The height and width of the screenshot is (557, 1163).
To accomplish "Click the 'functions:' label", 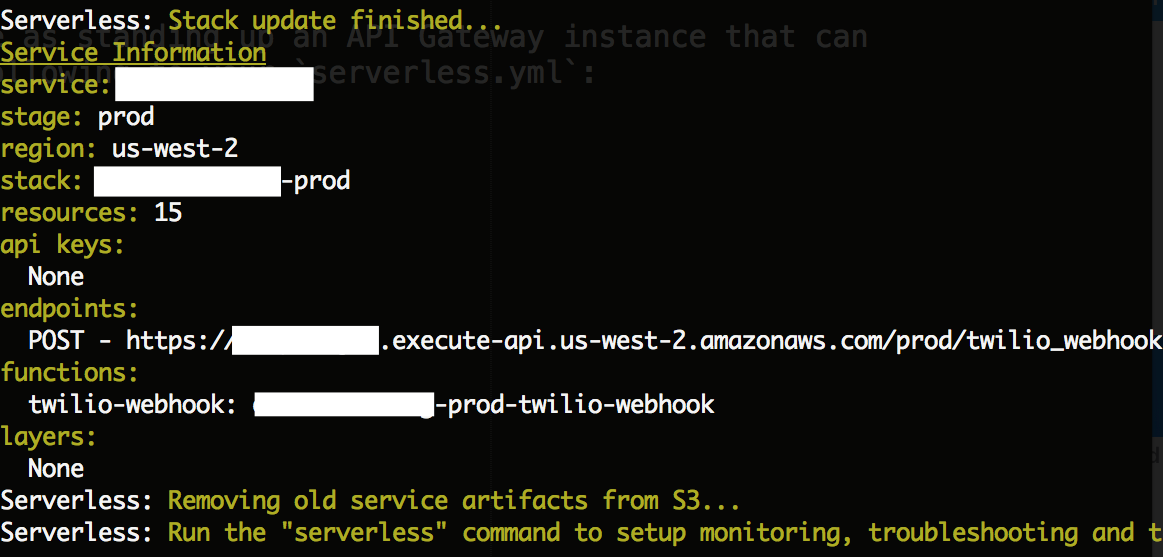I will pos(70,372).
